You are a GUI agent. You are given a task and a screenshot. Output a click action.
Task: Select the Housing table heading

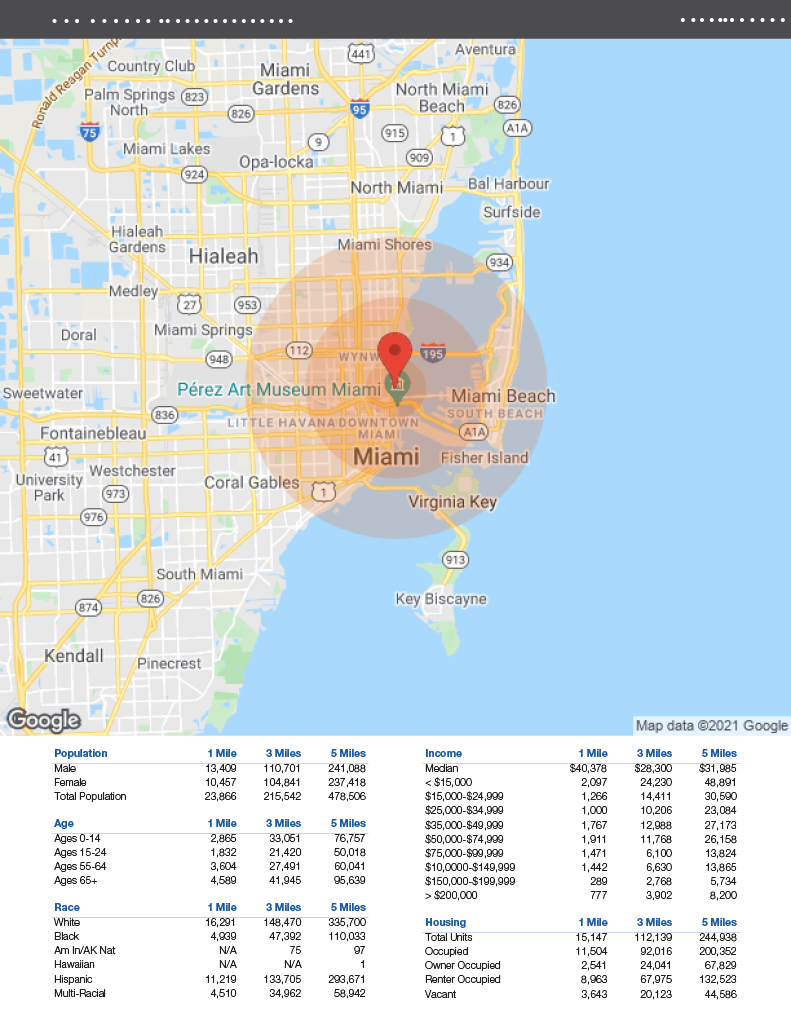point(445,922)
